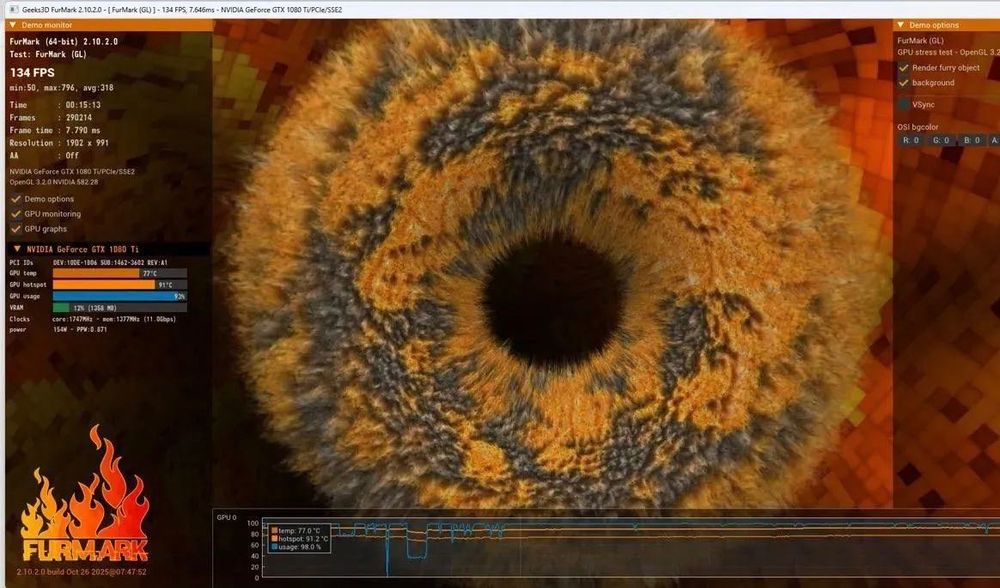Screen dimensions: 1000x588
Task: Click the OSI bgcolor R: 0 field
Action: pos(911,140)
